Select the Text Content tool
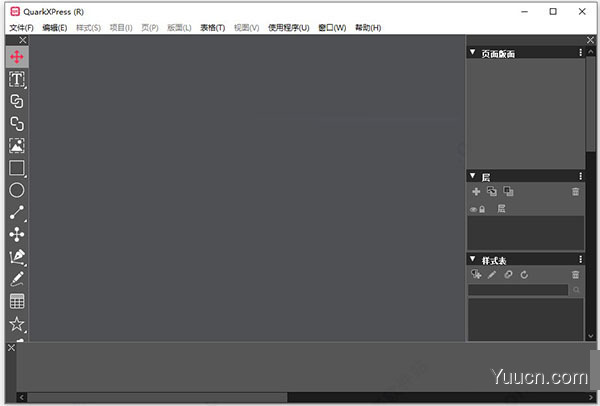Viewport: 600px width, 406px height. 17,79
